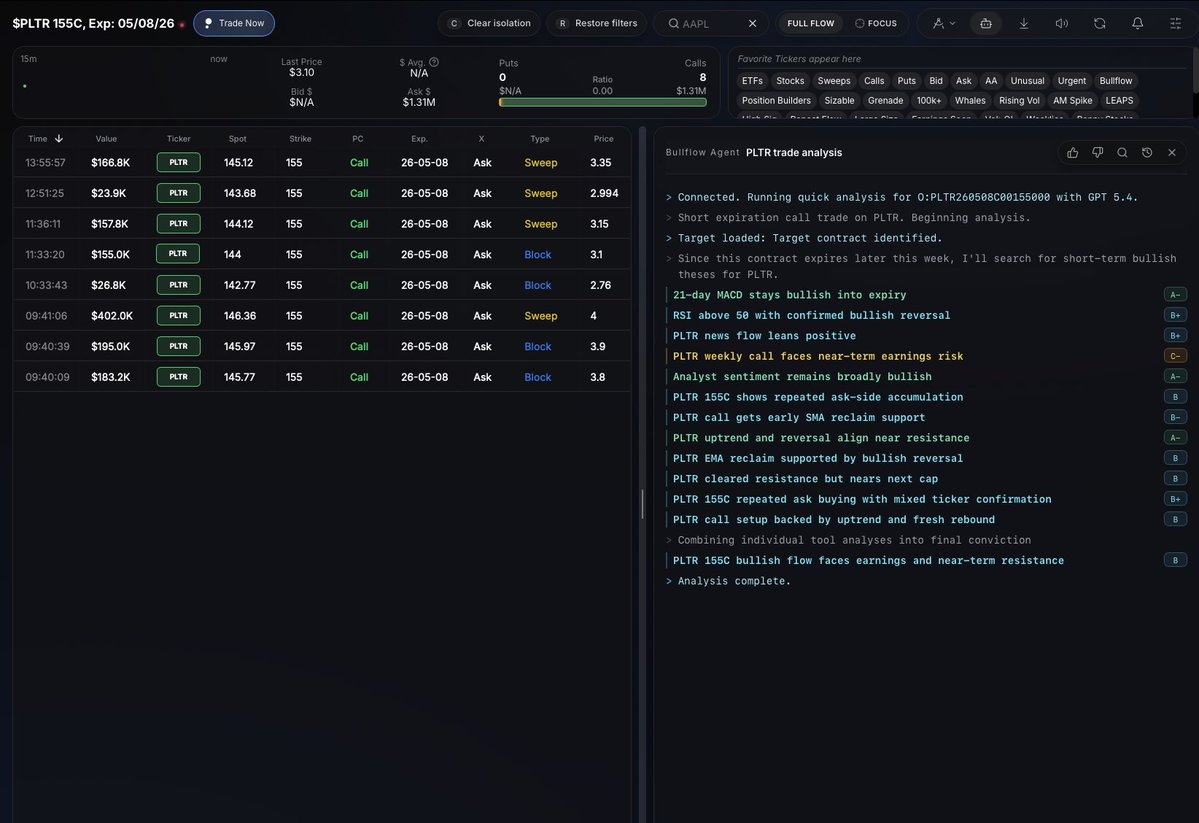Enable the Sizable filter chip
Viewport: 1199px width, 823px height.
839,101
